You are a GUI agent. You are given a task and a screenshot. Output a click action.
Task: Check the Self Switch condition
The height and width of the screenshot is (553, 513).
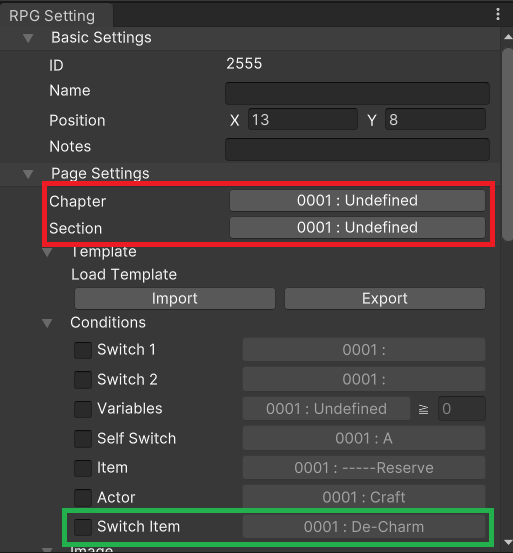[x=83, y=439]
